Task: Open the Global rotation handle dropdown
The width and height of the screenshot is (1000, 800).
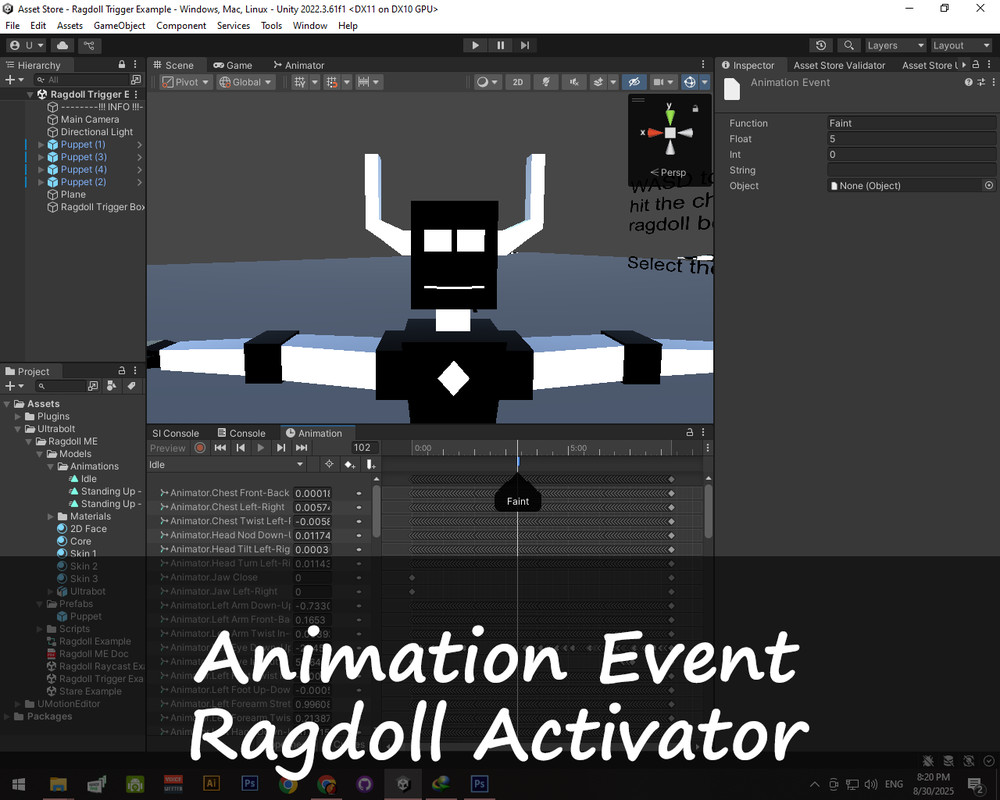Action: pyautogui.click(x=246, y=82)
